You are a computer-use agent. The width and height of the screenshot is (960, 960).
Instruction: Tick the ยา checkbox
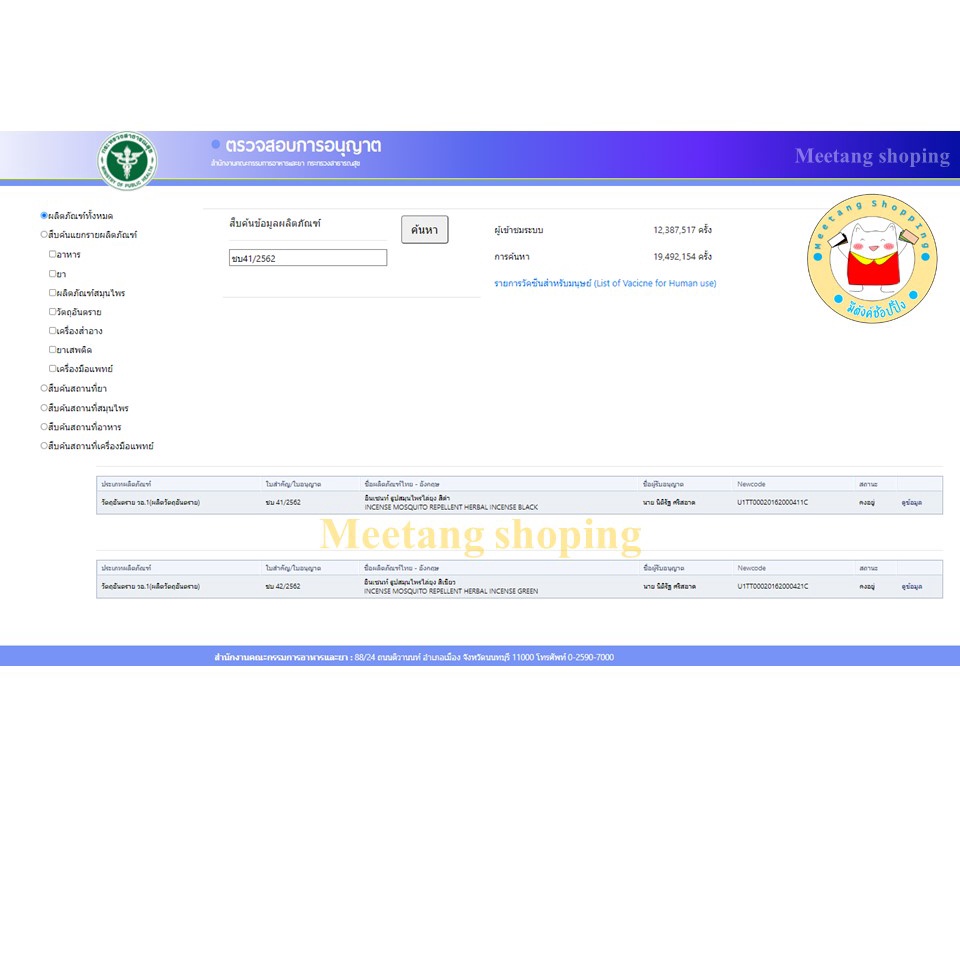53,273
